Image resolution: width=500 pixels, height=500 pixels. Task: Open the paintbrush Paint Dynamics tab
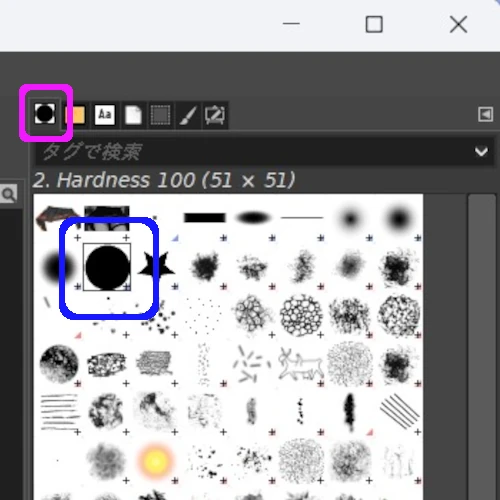(188, 115)
